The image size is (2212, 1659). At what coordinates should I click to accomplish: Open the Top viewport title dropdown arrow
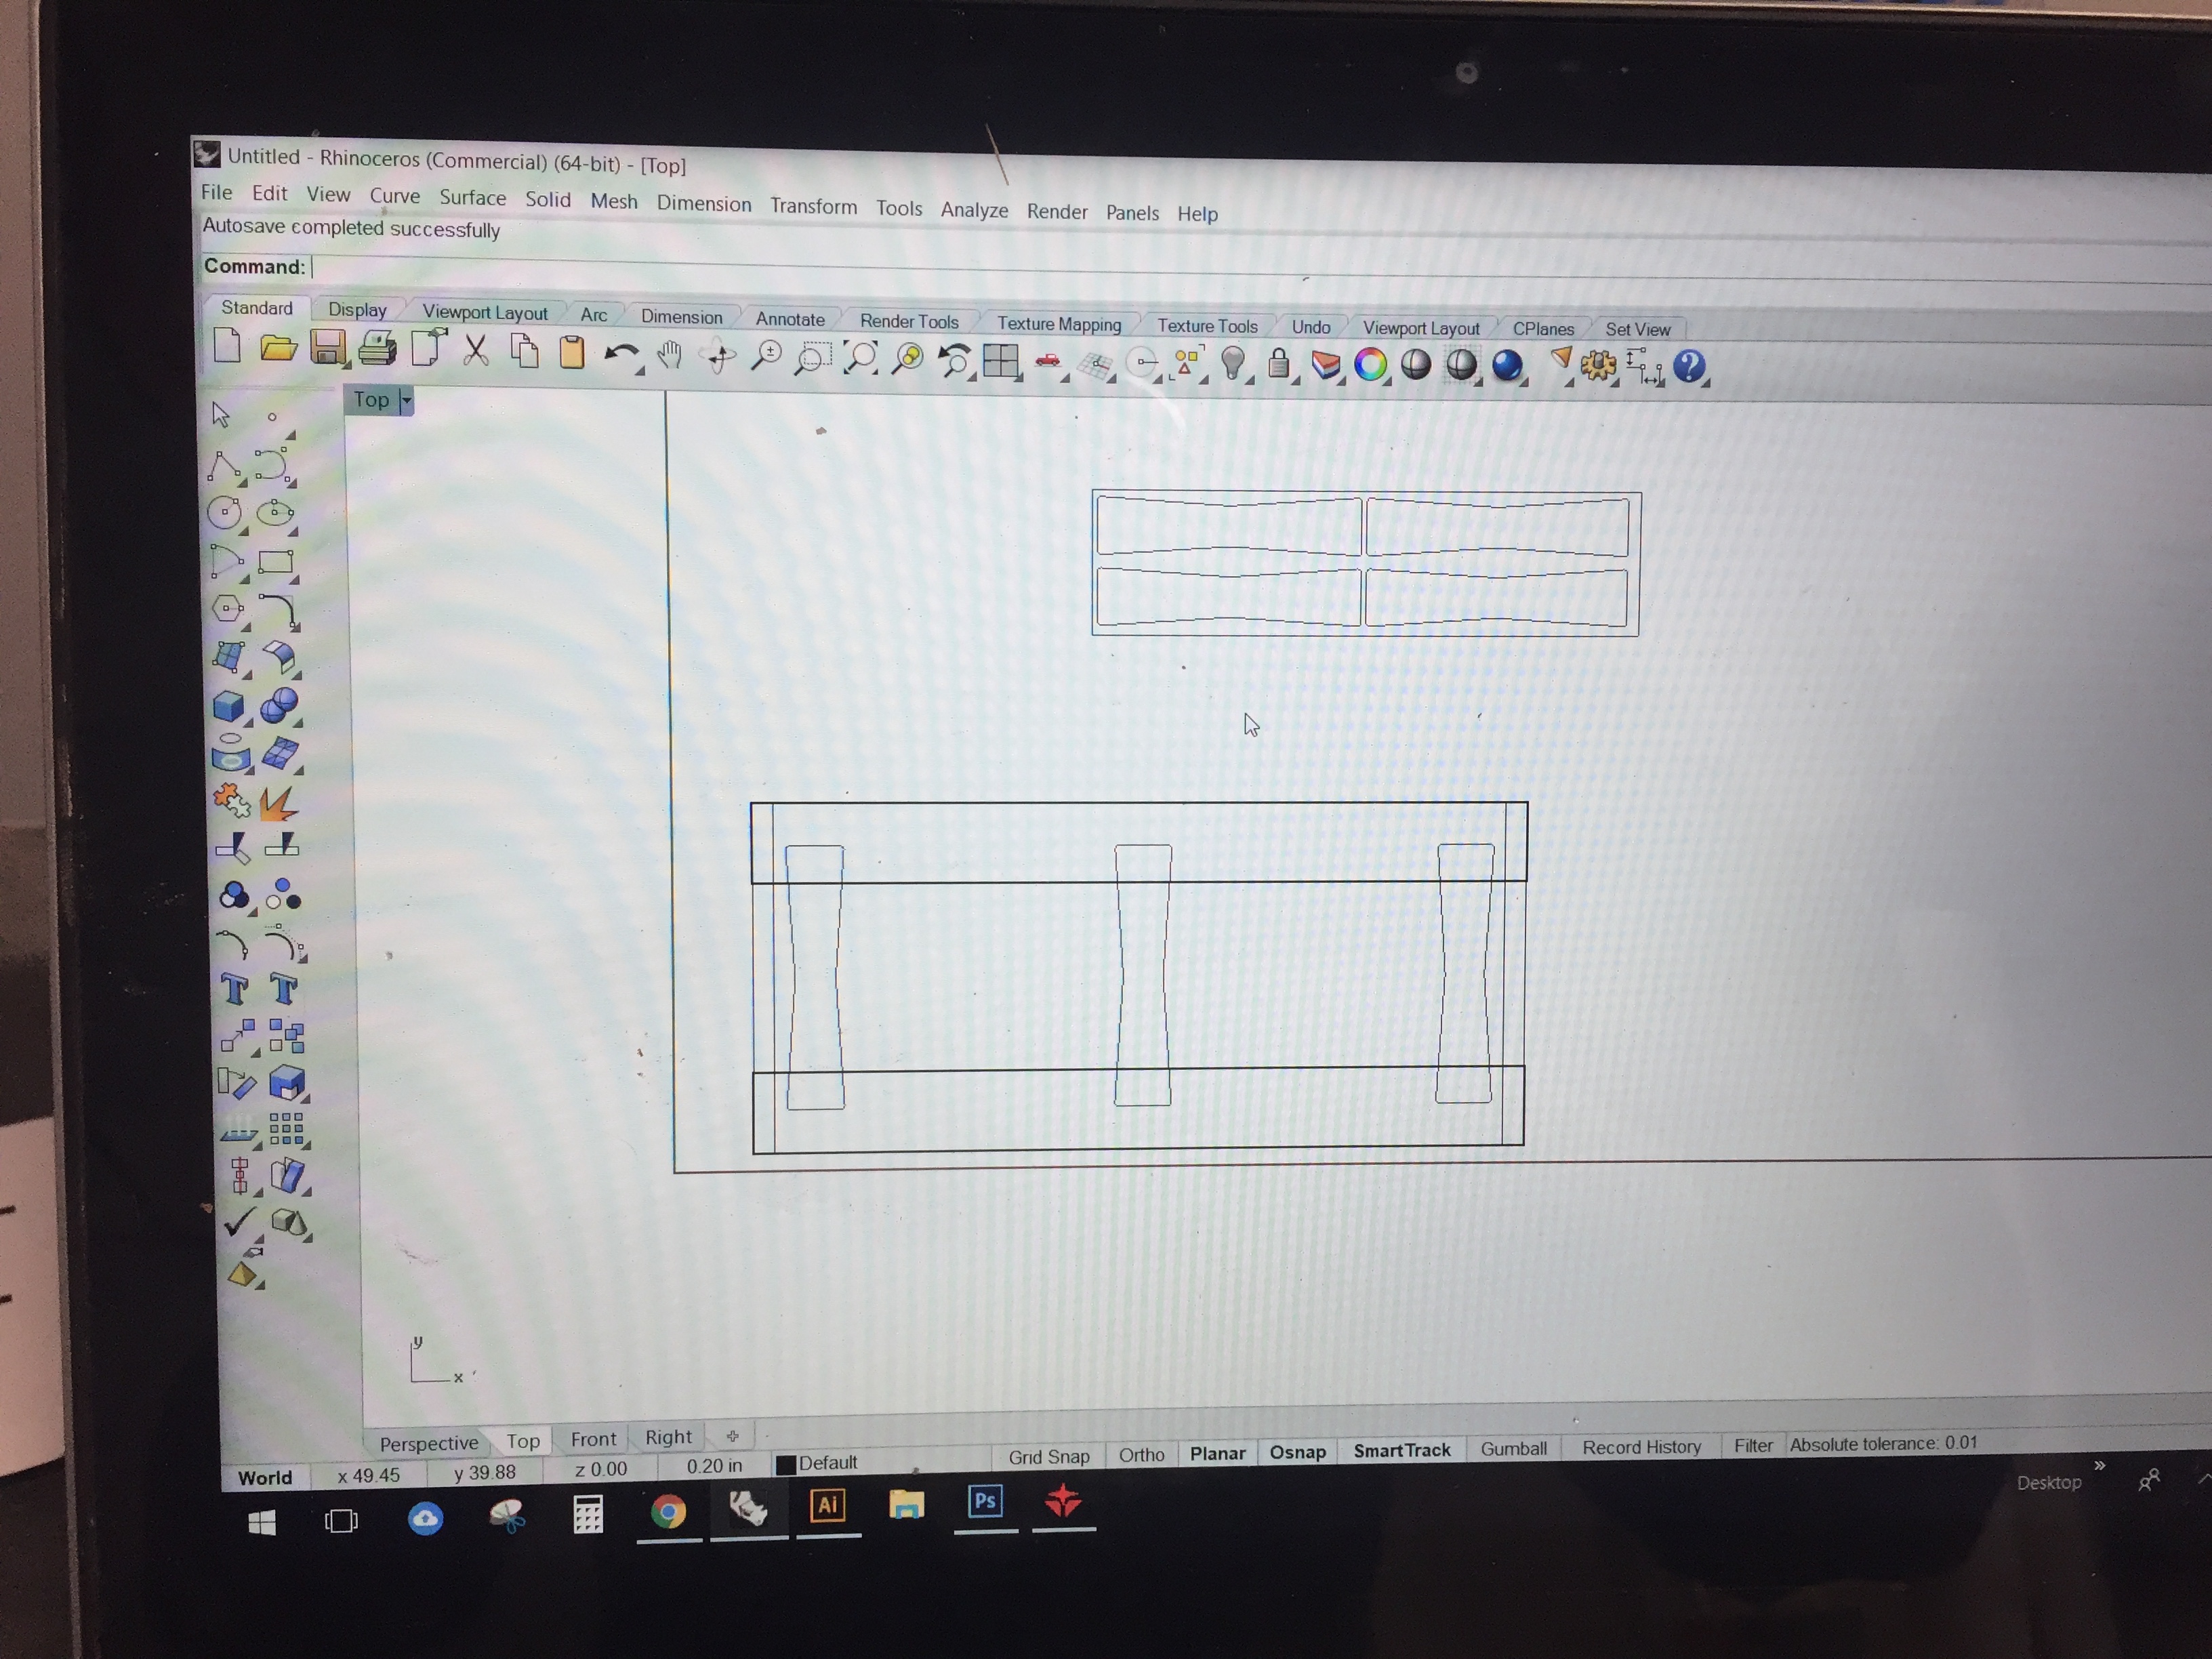406,401
